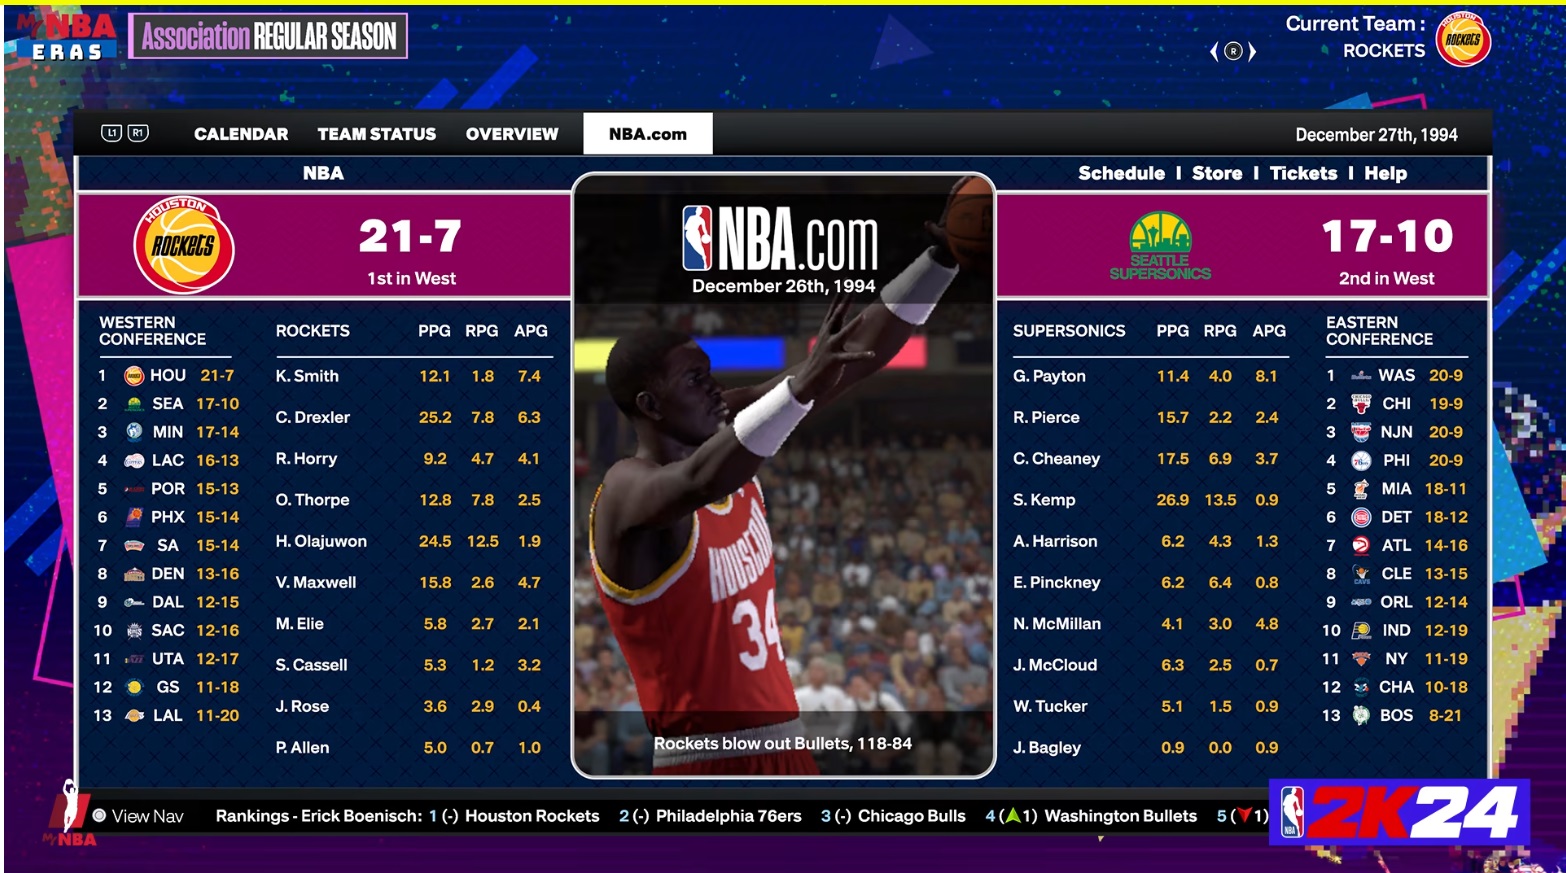This screenshot has height=873, width=1566.
Task: Click the Seattle SuperSonics logo in the banner
Action: [x=1160, y=245]
